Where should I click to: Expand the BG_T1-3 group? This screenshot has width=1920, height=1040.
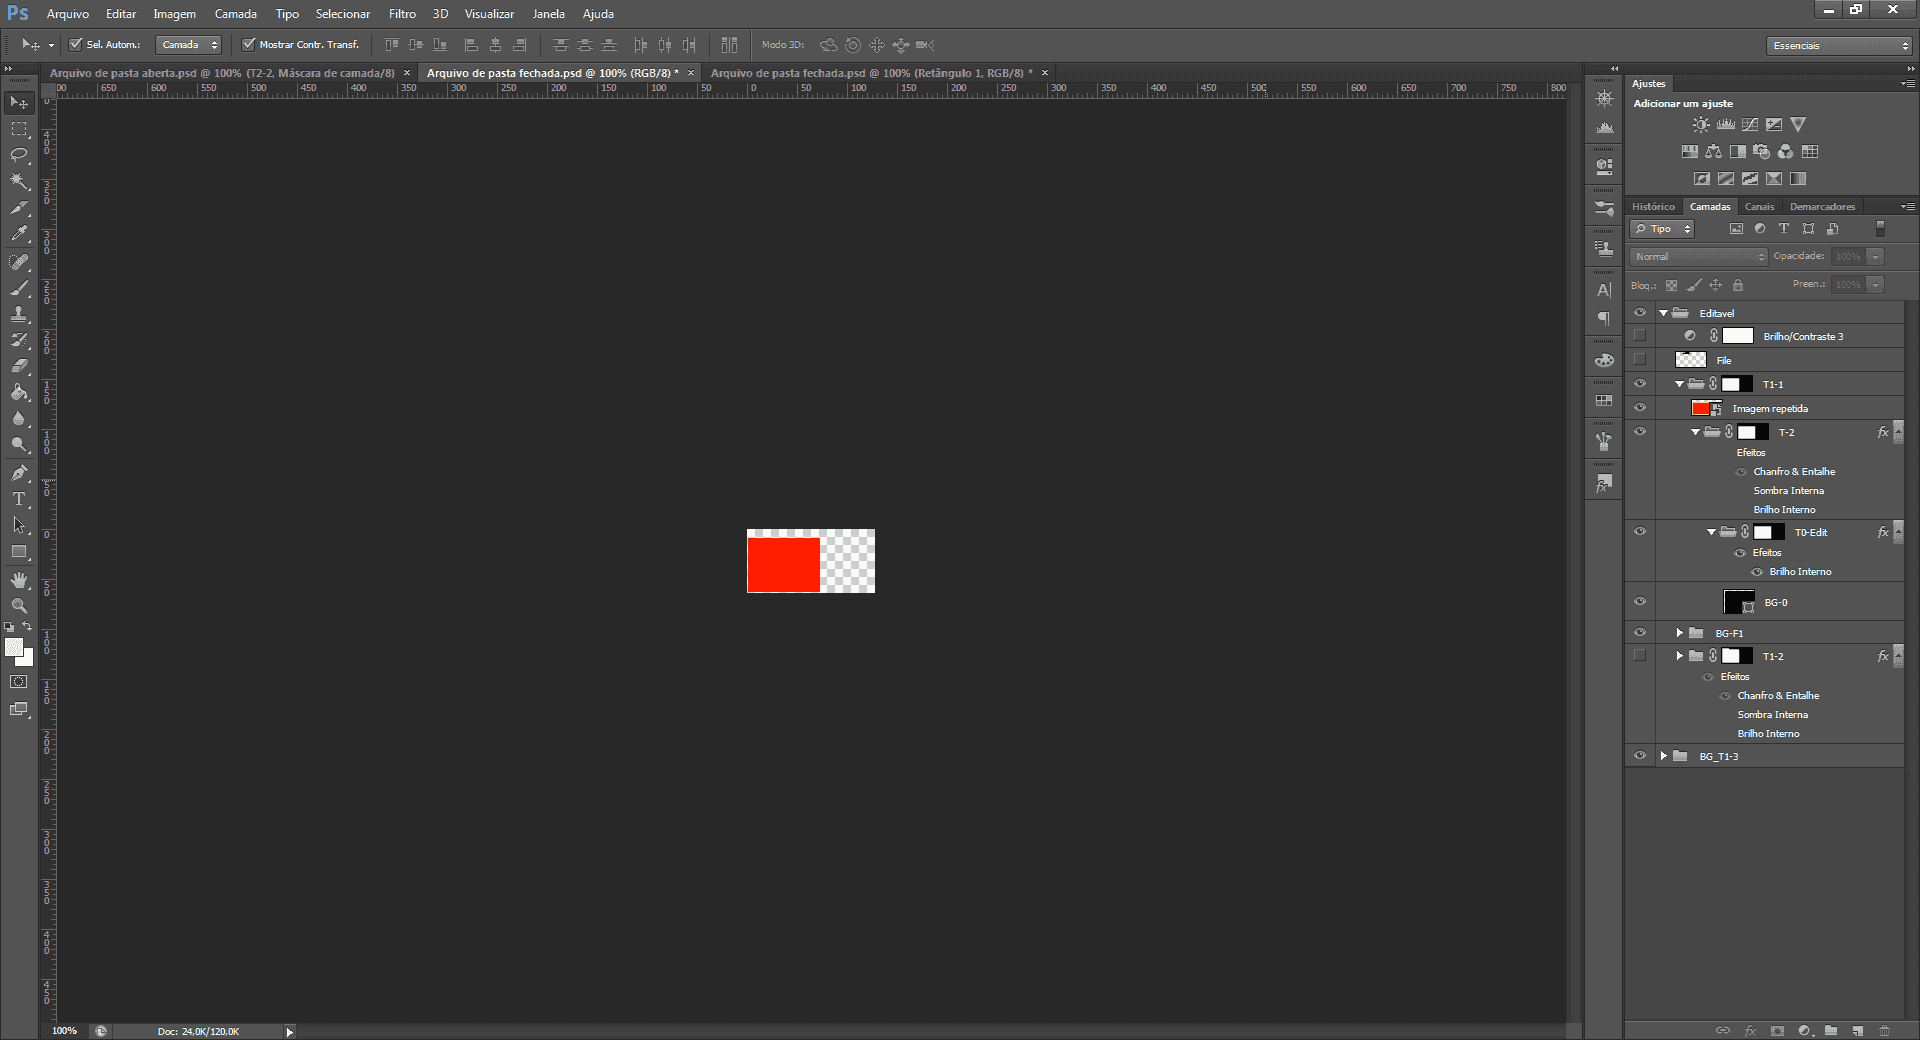pyautogui.click(x=1664, y=756)
